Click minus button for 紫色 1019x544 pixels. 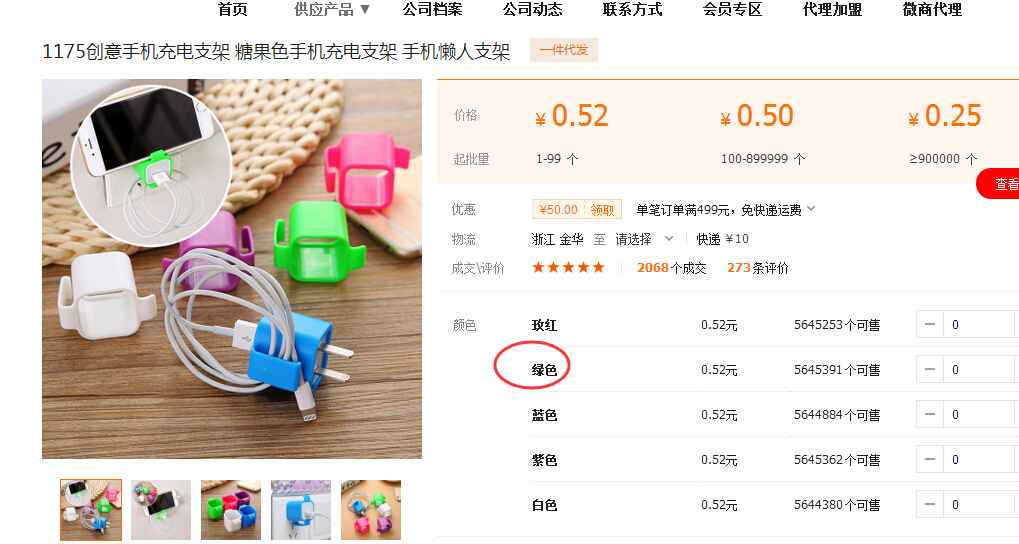(930, 460)
